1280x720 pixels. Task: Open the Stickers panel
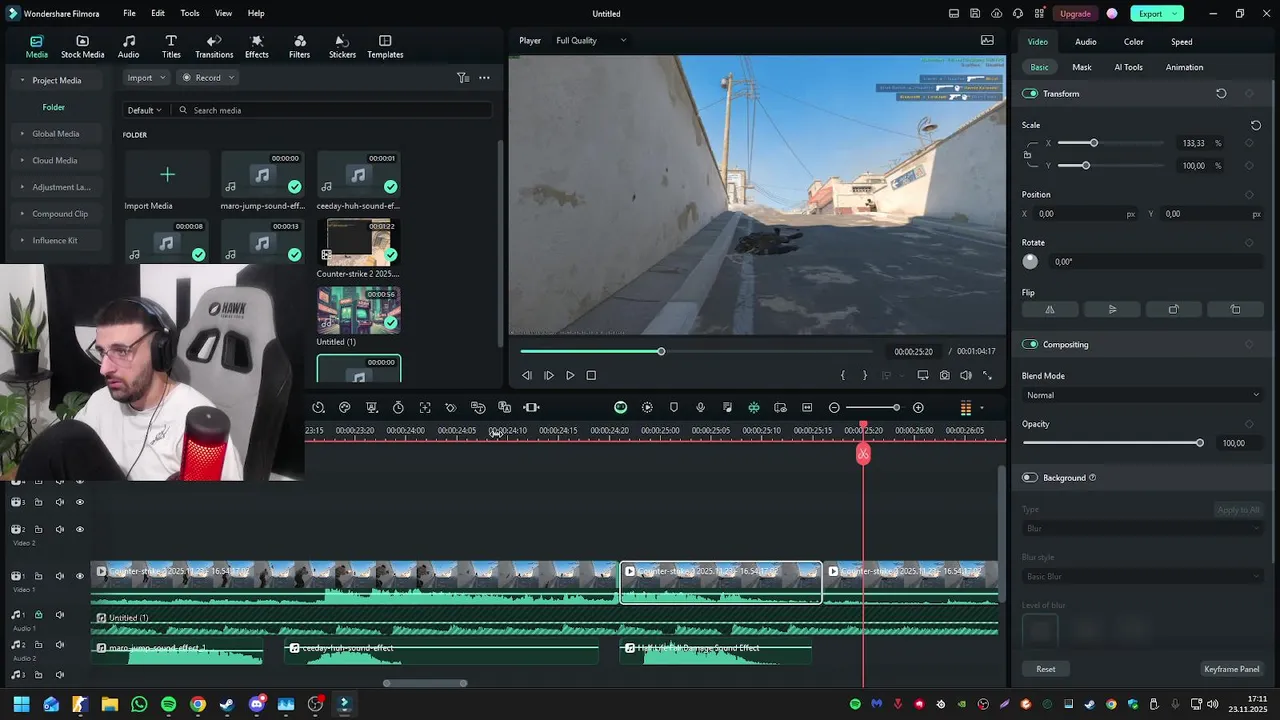click(x=342, y=47)
